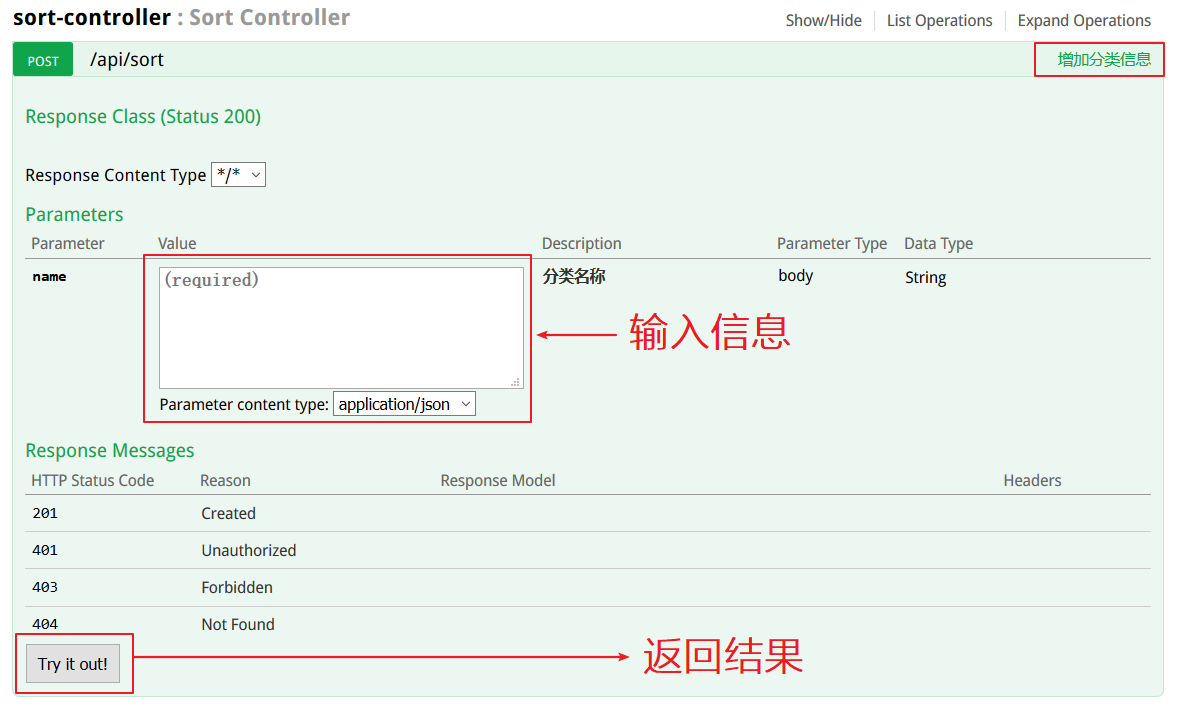This screenshot has width=1181, height=711.
Task: Click the body parameter type value
Action: pyautogui.click(x=795, y=276)
